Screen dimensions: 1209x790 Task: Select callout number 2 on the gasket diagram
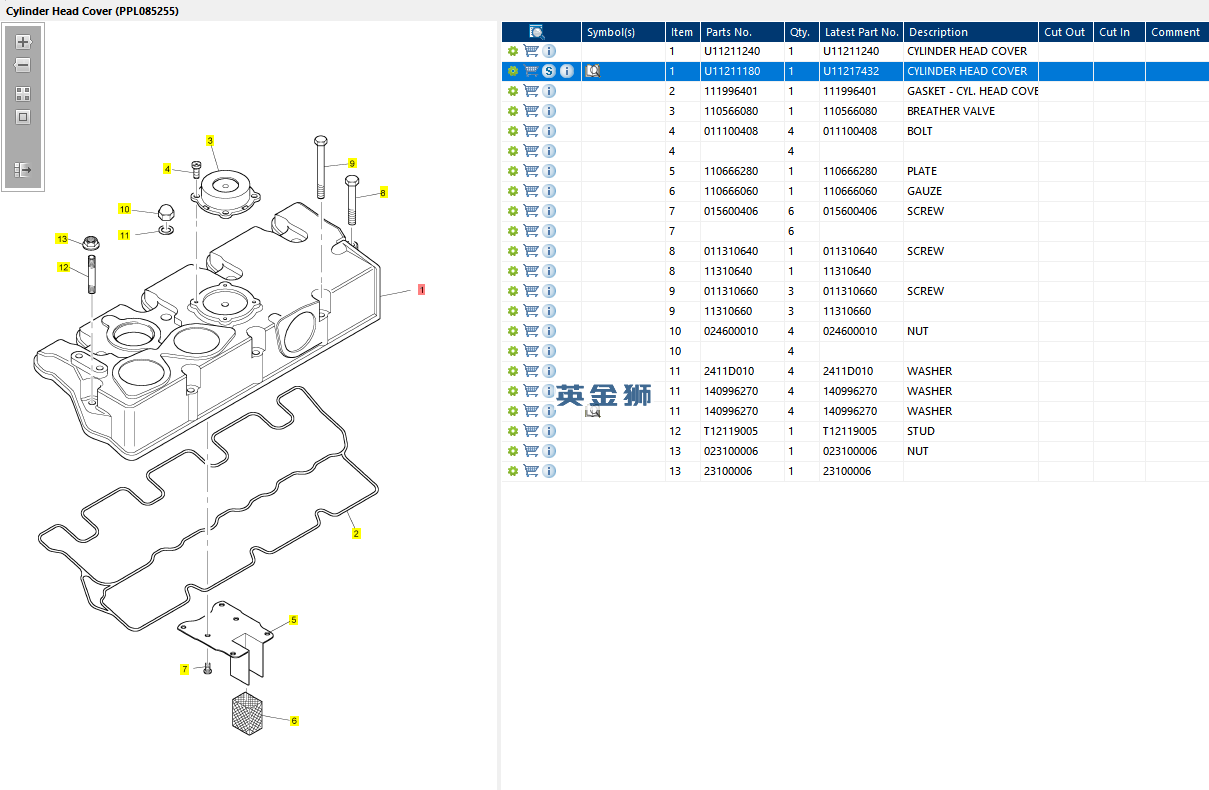(356, 534)
